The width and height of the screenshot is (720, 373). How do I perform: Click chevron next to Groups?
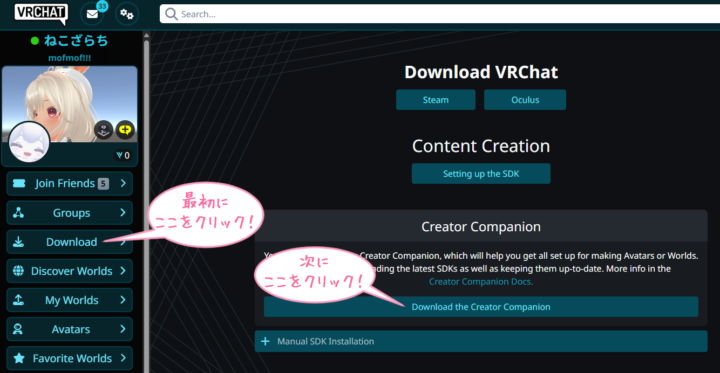tap(123, 213)
